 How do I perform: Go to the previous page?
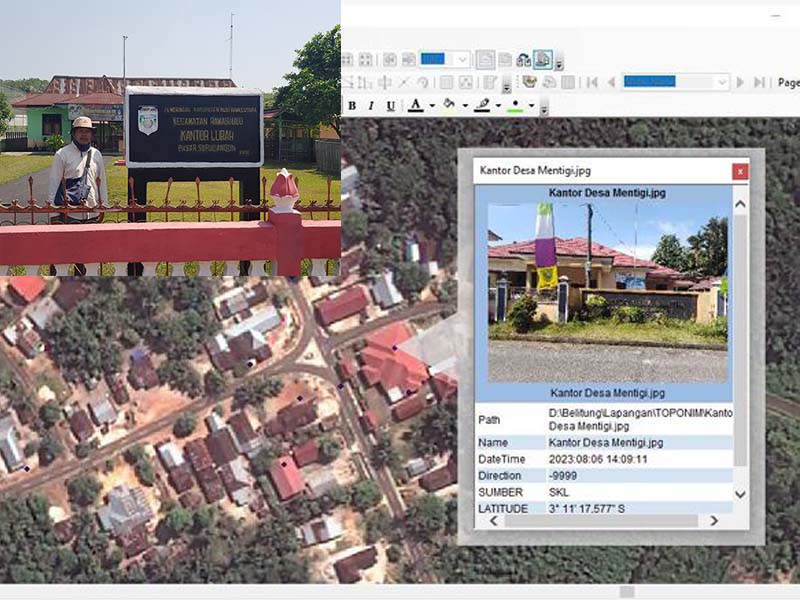coord(610,82)
